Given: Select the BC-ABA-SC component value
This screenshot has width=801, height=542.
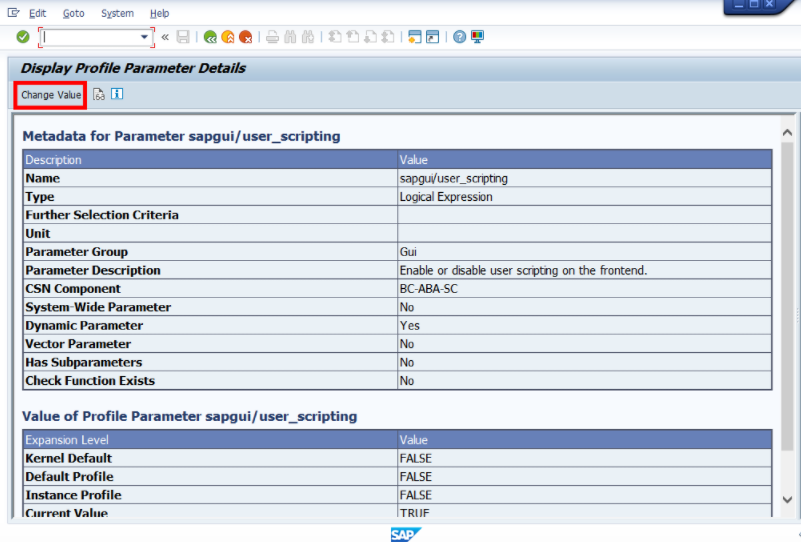Looking at the screenshot, I should tap(584, 289).
